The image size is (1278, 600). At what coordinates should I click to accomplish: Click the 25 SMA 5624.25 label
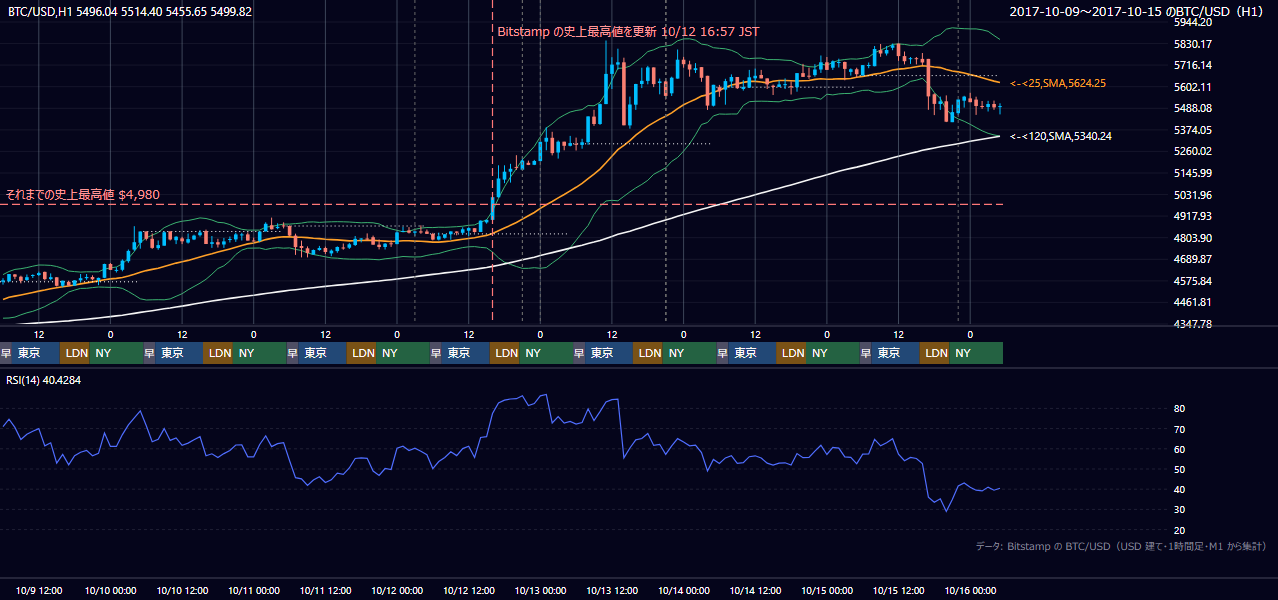(1058, 83)
